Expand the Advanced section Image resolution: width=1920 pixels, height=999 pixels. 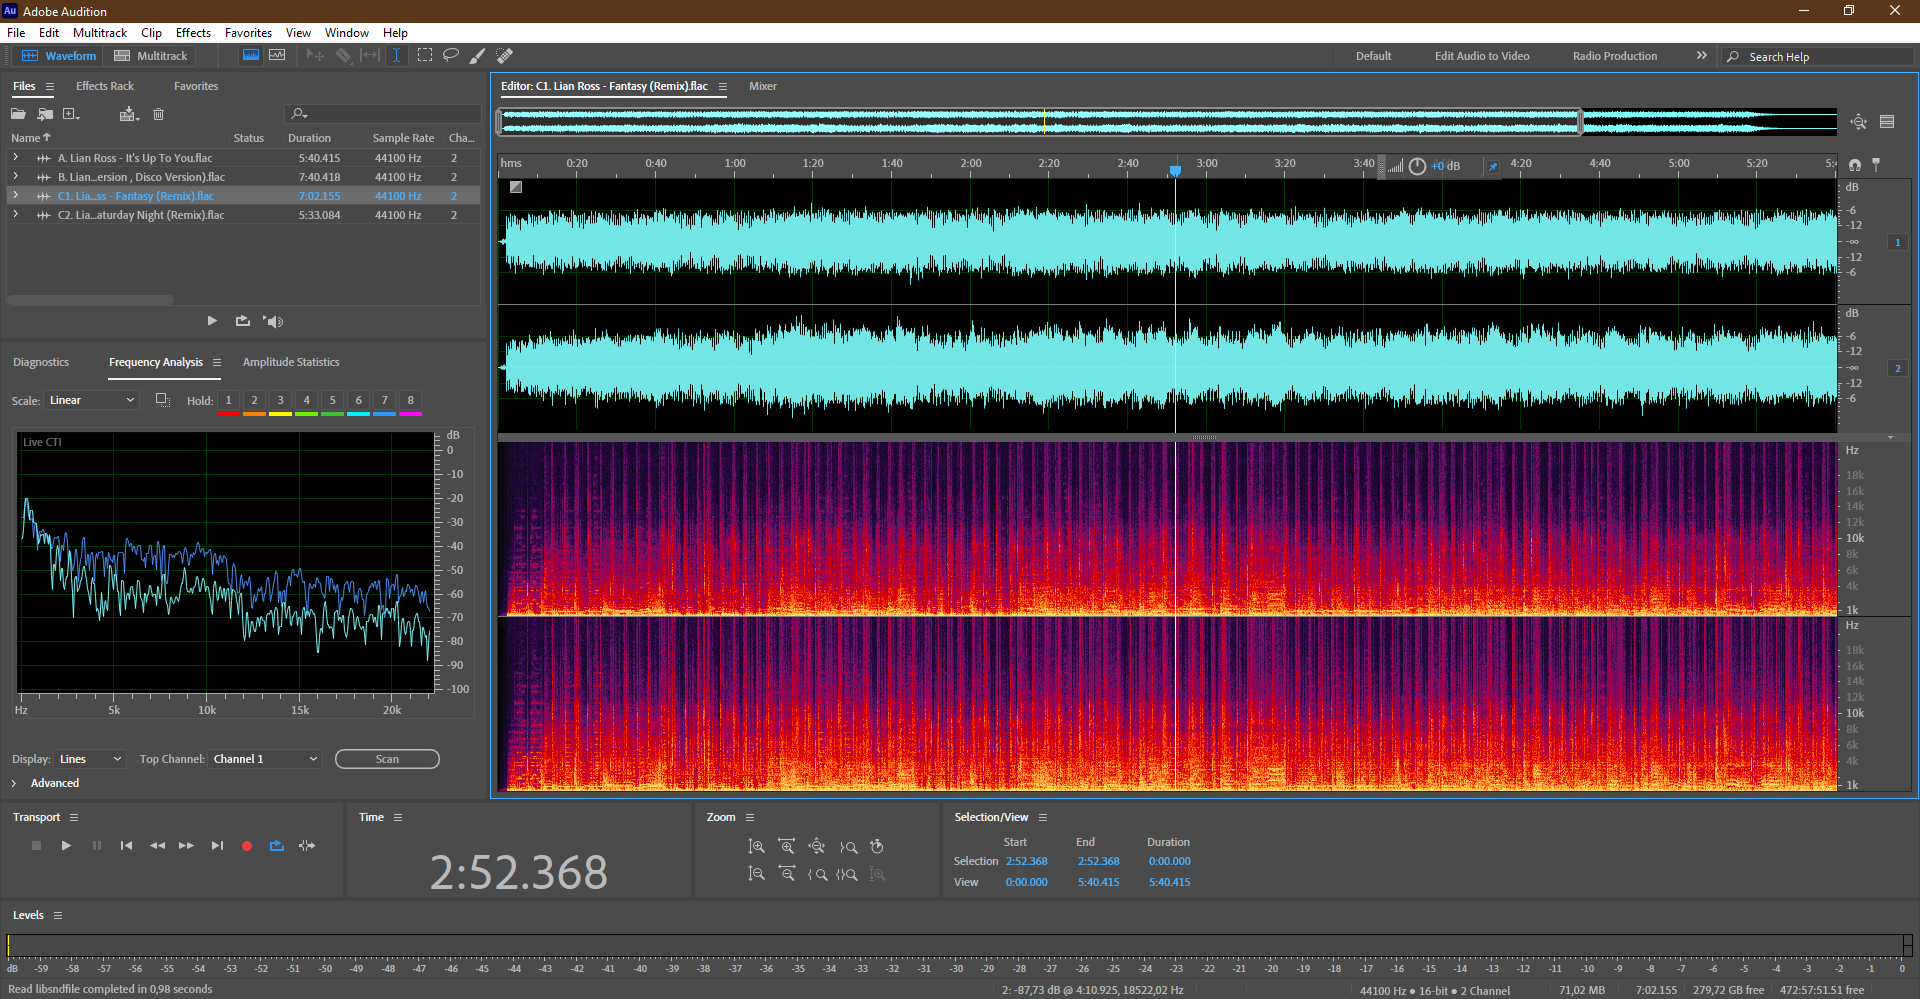(14, 783)
